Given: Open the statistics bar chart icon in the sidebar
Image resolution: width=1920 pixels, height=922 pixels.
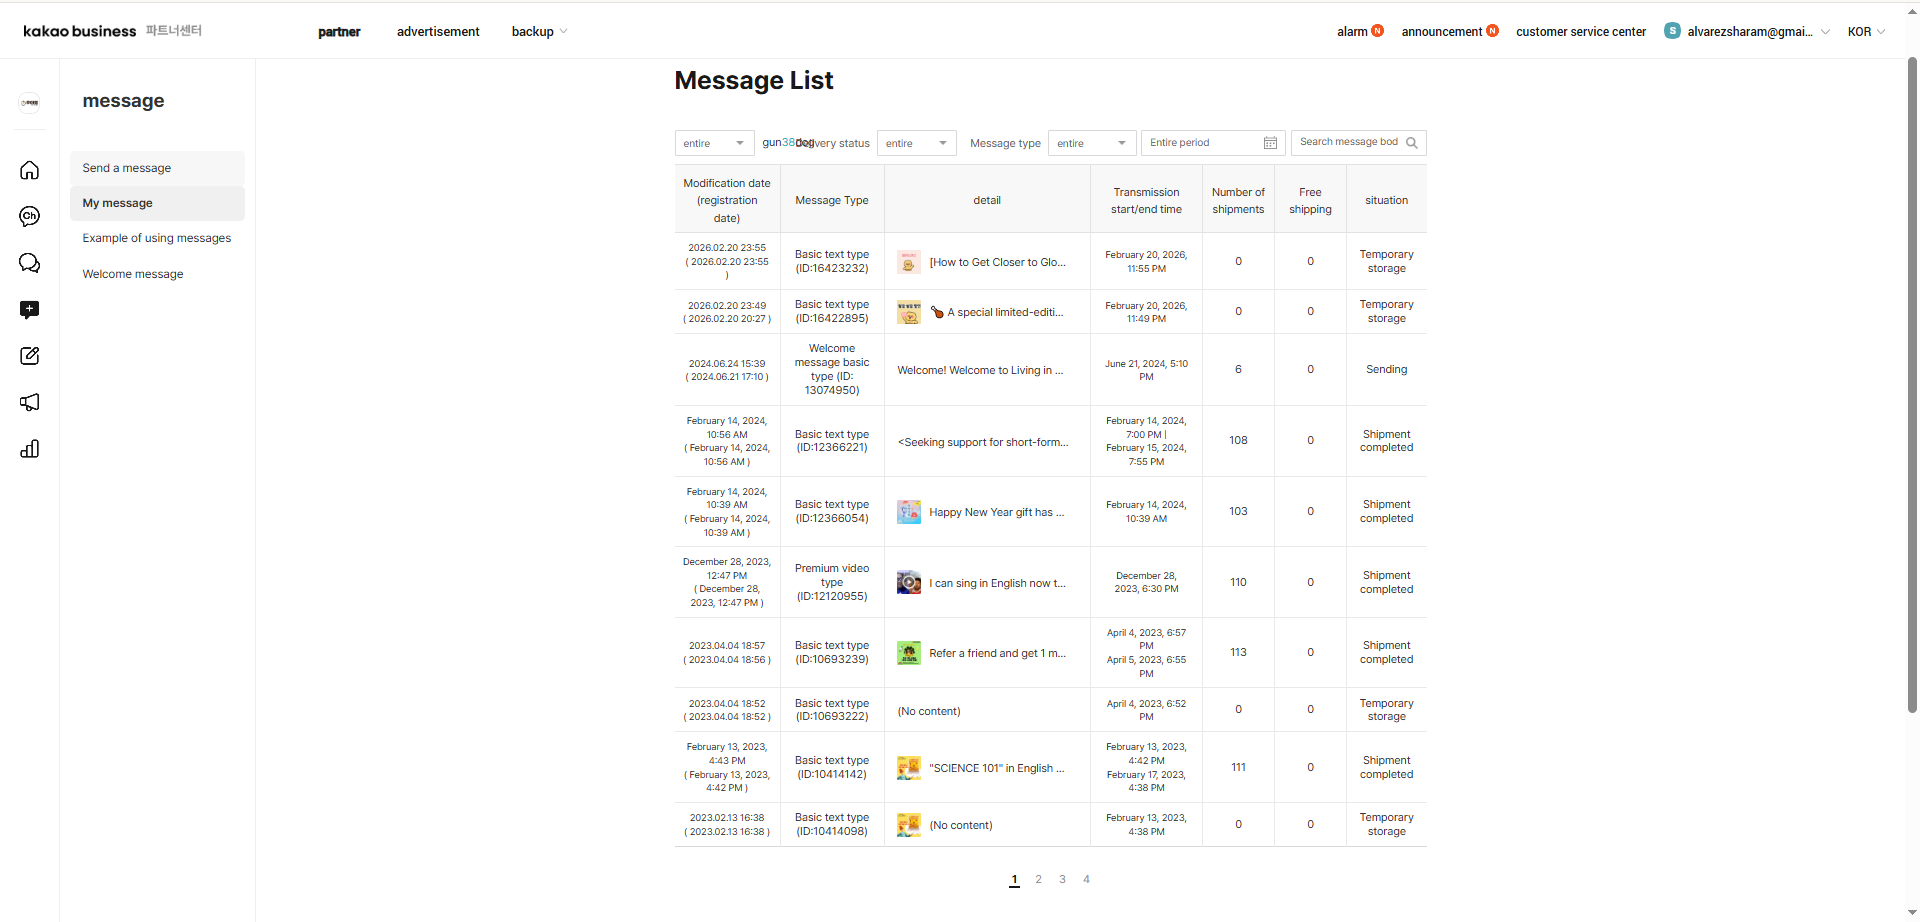Looking at the screenshot, I should tap(30, 449).
